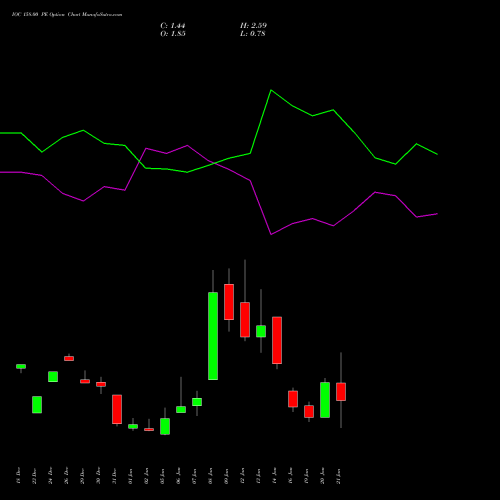500x500 pixels.
Task: Click the tall green candle above 08 Jan
Action: click(x=213, y=336)
